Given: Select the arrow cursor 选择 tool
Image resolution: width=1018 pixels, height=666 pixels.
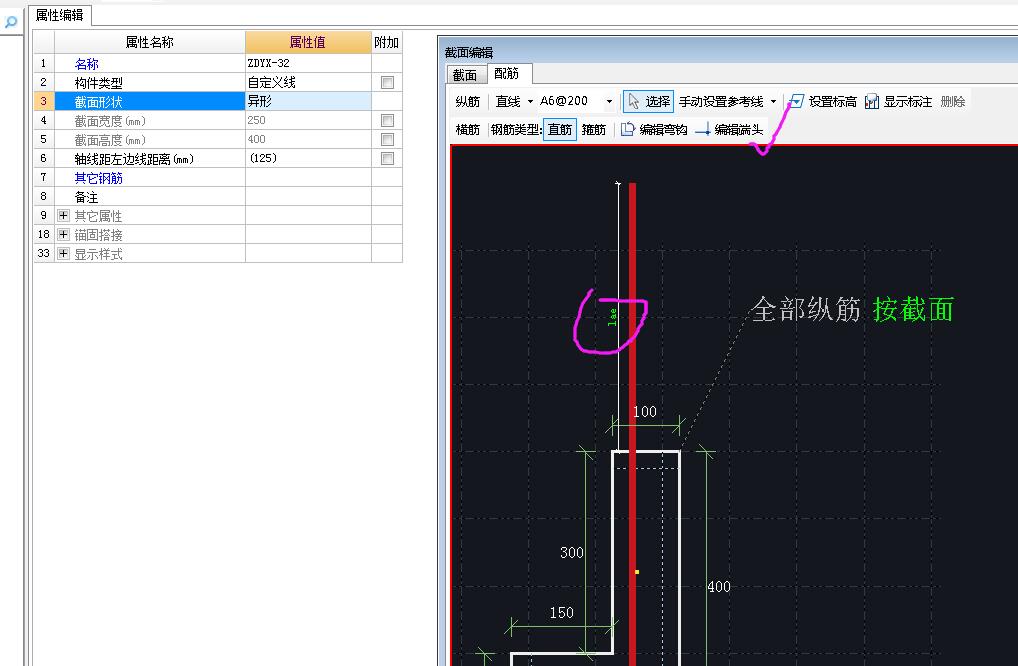Looking at the screenshot, I should click(648, 101).
